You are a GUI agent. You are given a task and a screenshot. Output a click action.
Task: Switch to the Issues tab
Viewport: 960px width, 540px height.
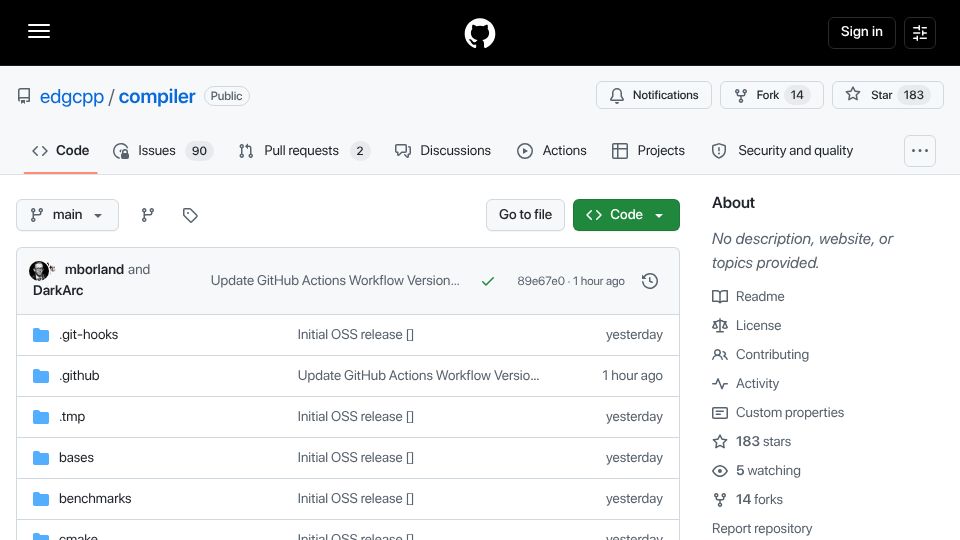tap(163, 151)
